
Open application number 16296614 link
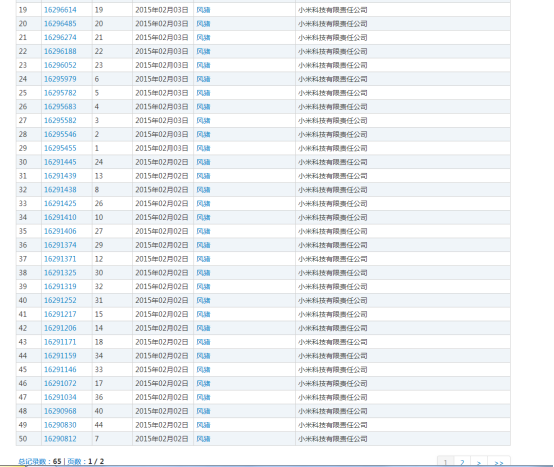[x=60, y=10]
